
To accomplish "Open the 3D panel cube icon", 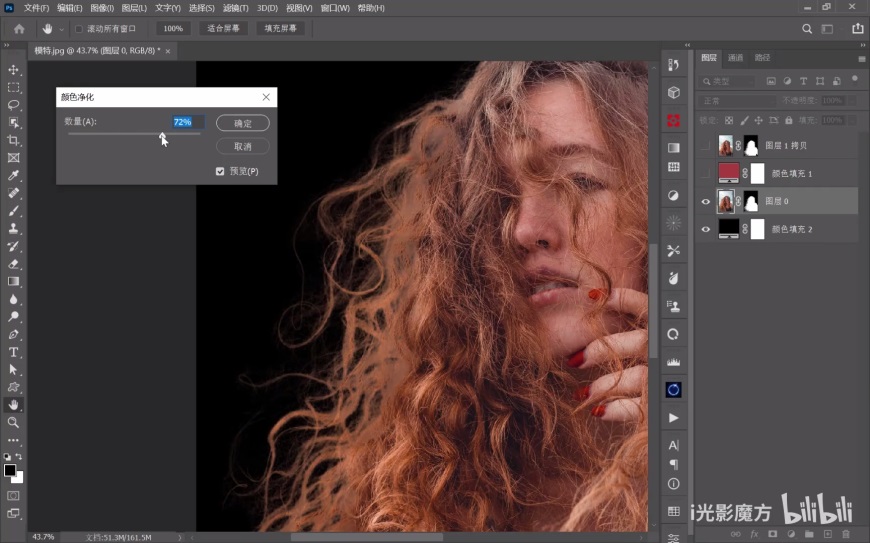I will [x=674, y=92].
